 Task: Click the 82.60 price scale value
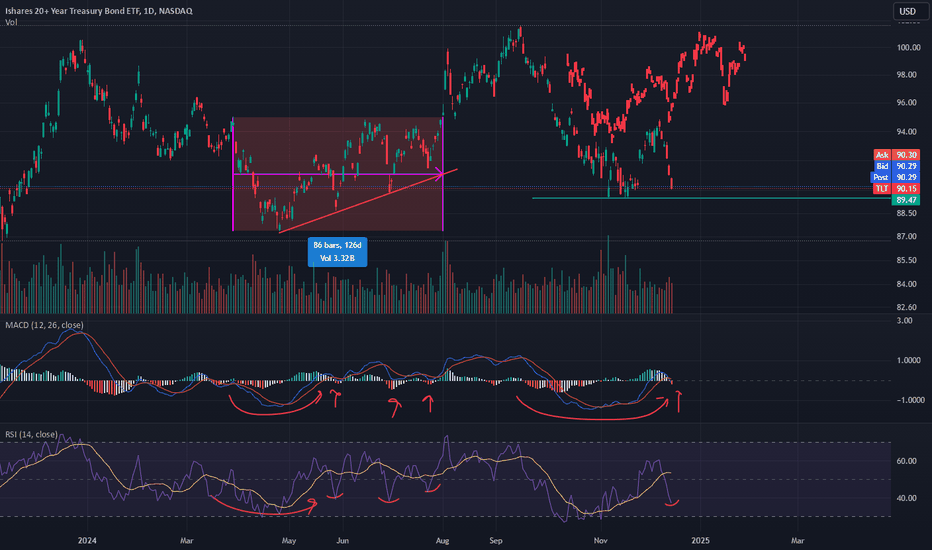coord(908,307)
